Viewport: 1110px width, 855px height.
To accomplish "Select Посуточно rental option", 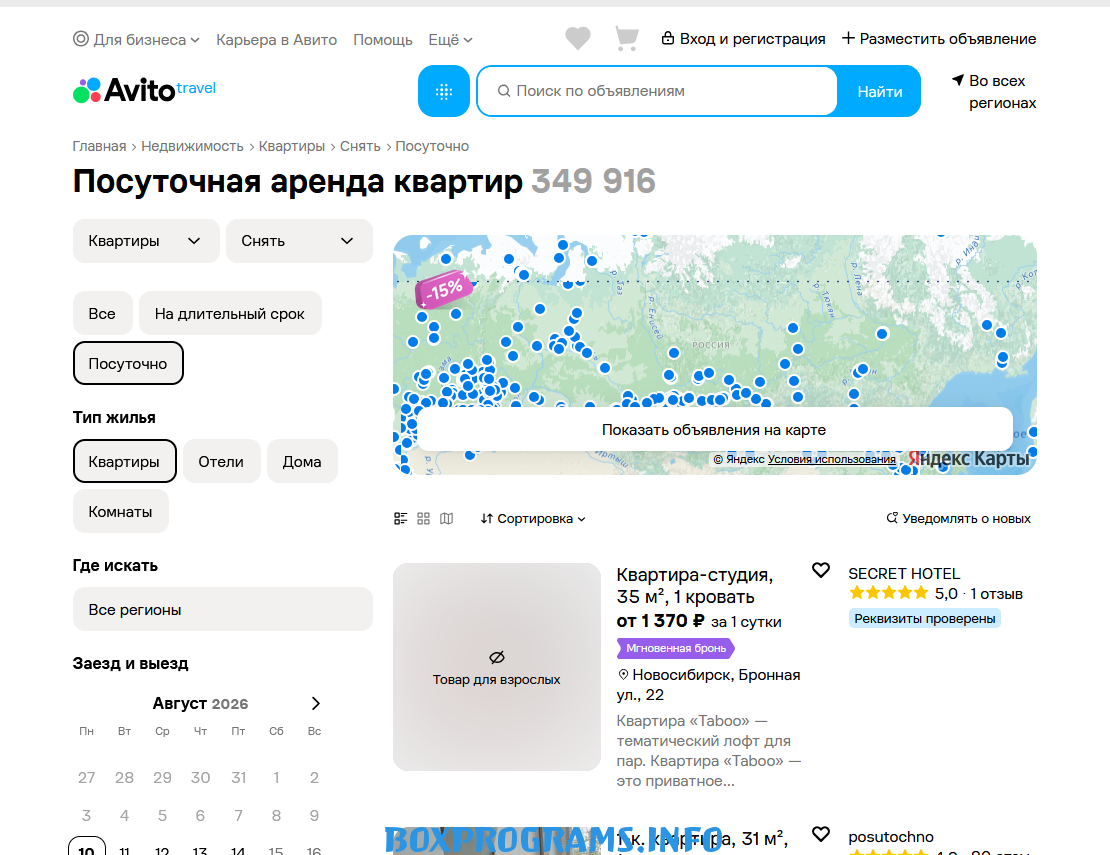I will coord(128,364).
